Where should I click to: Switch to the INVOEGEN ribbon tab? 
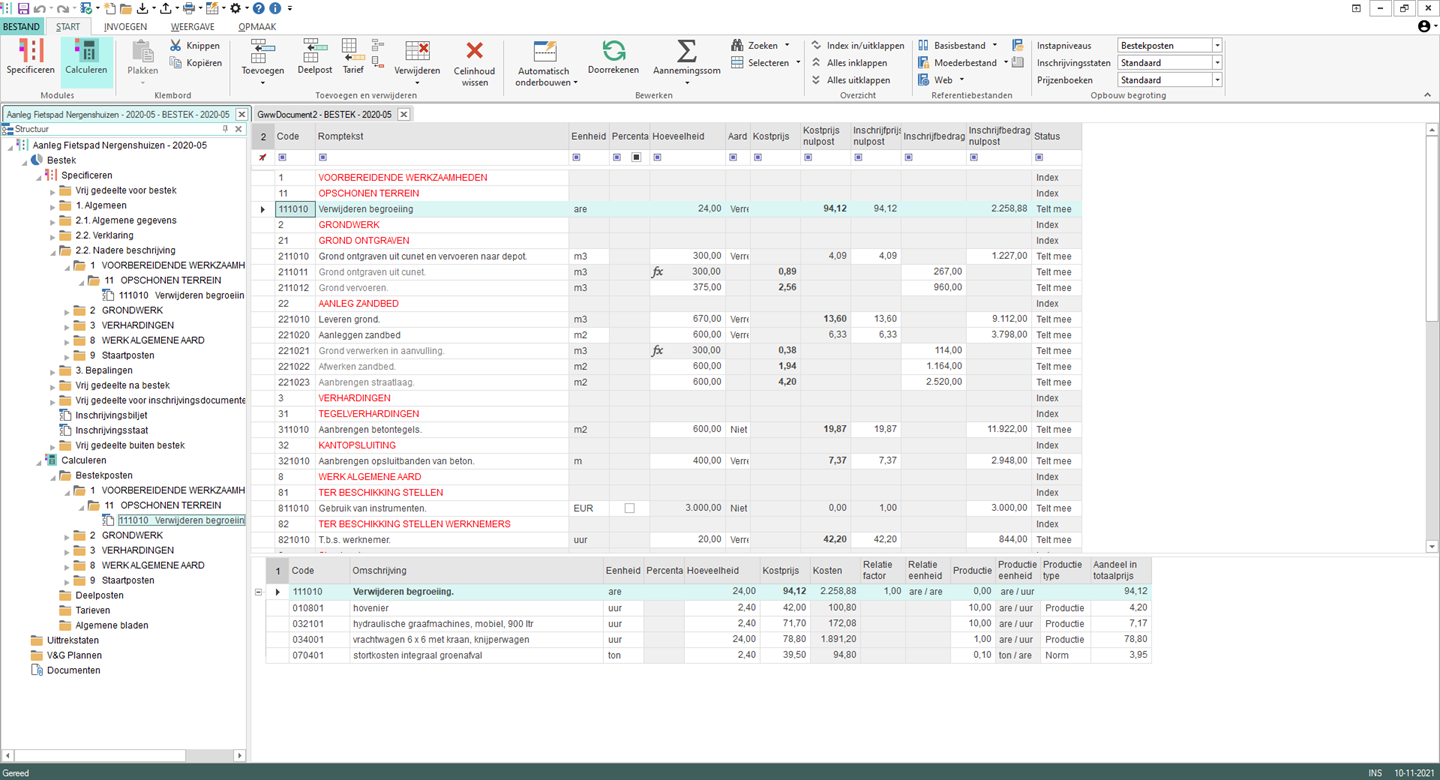coord(125,27)
